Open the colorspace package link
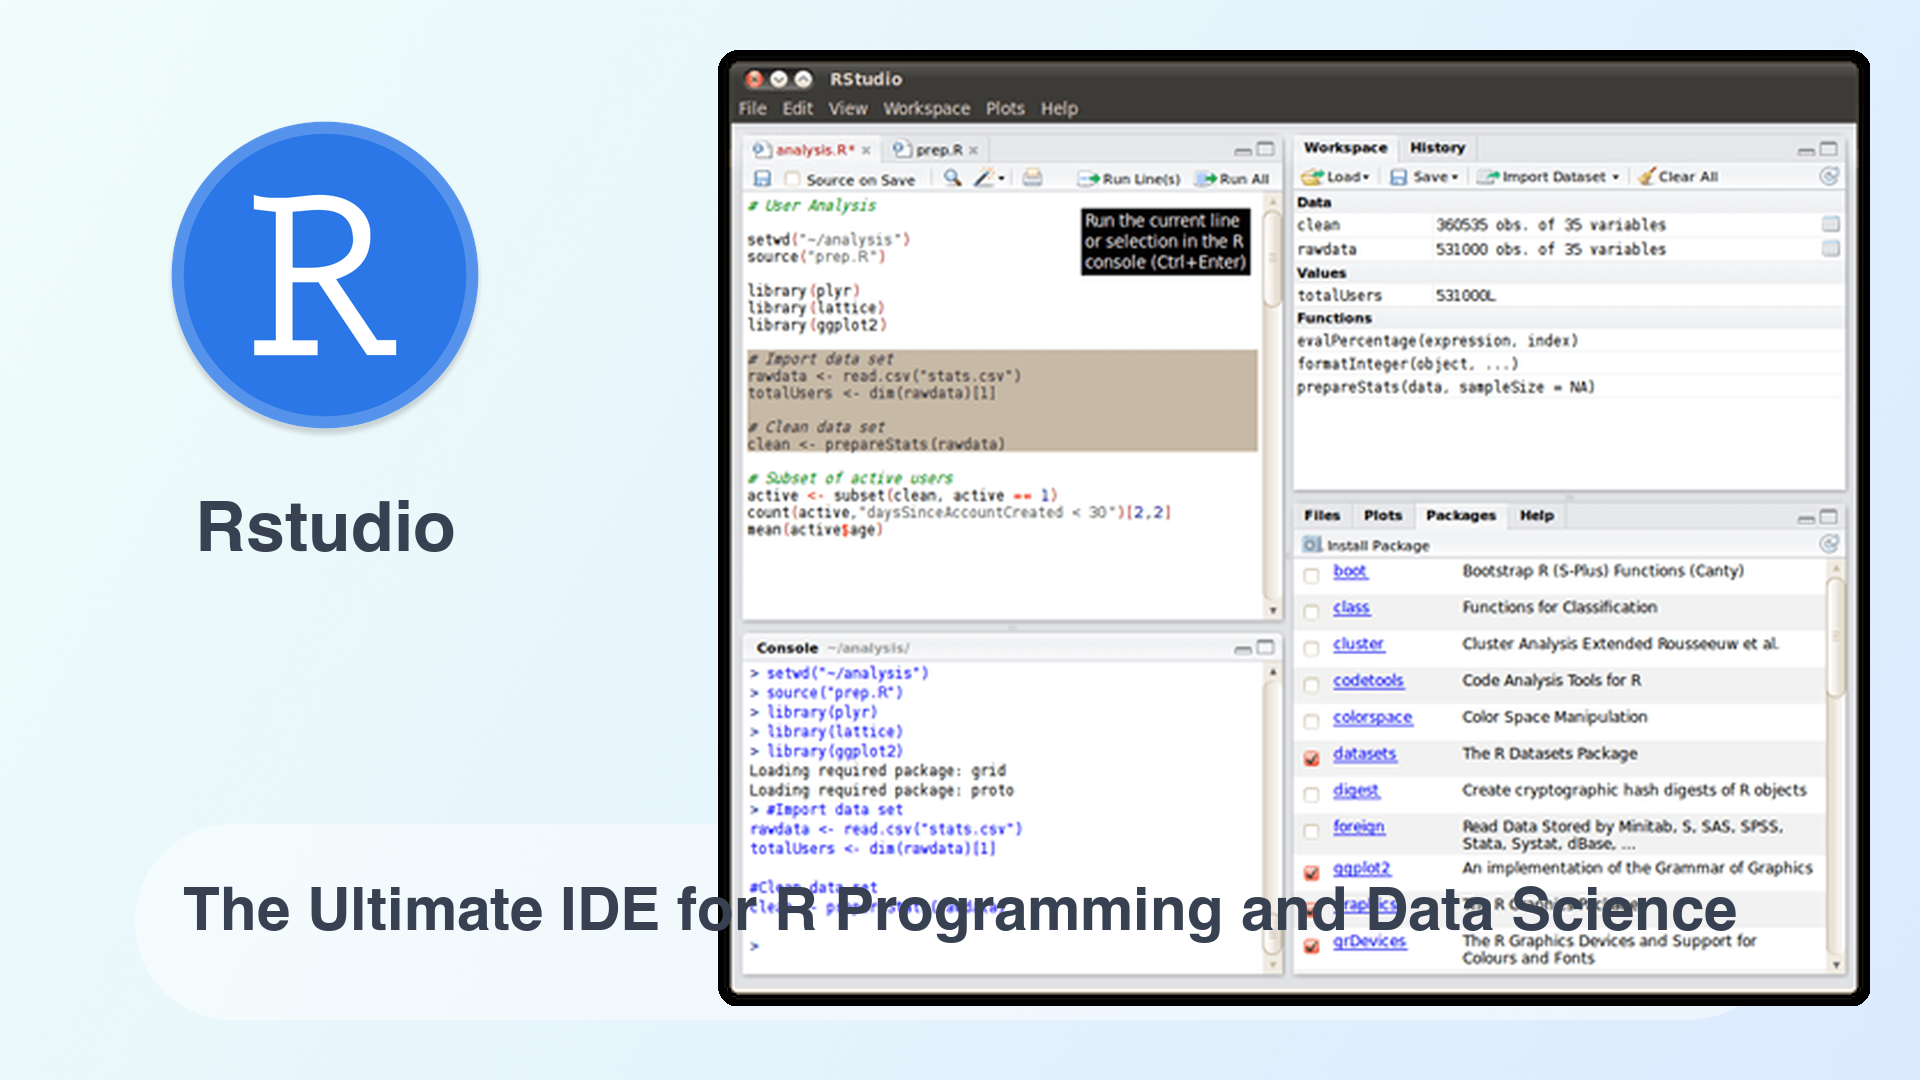1920x1080 pixels. pyautogui.click(x=1372, y=717)
